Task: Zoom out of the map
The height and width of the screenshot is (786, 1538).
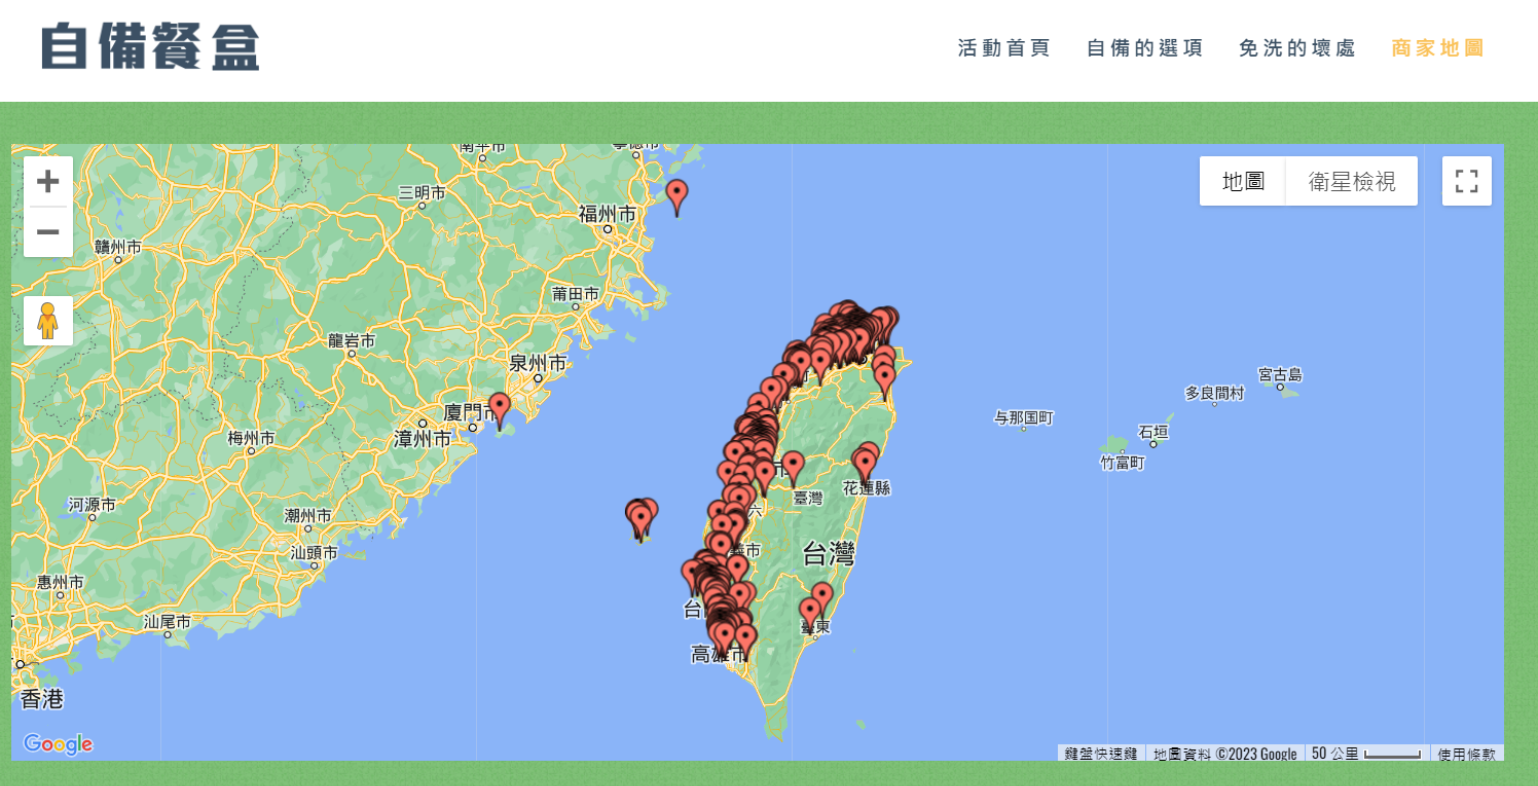Action: (x=48, y=232)
